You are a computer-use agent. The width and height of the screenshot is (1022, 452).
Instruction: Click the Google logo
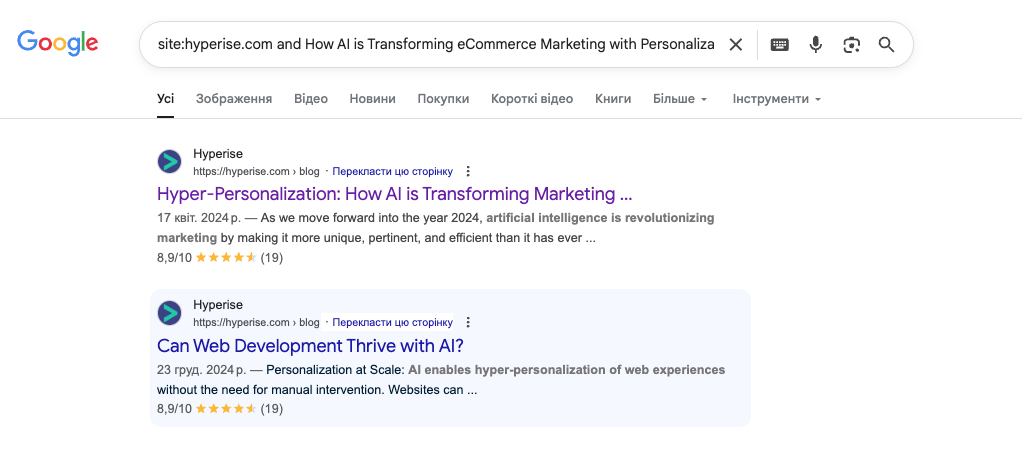click(58, 43)
